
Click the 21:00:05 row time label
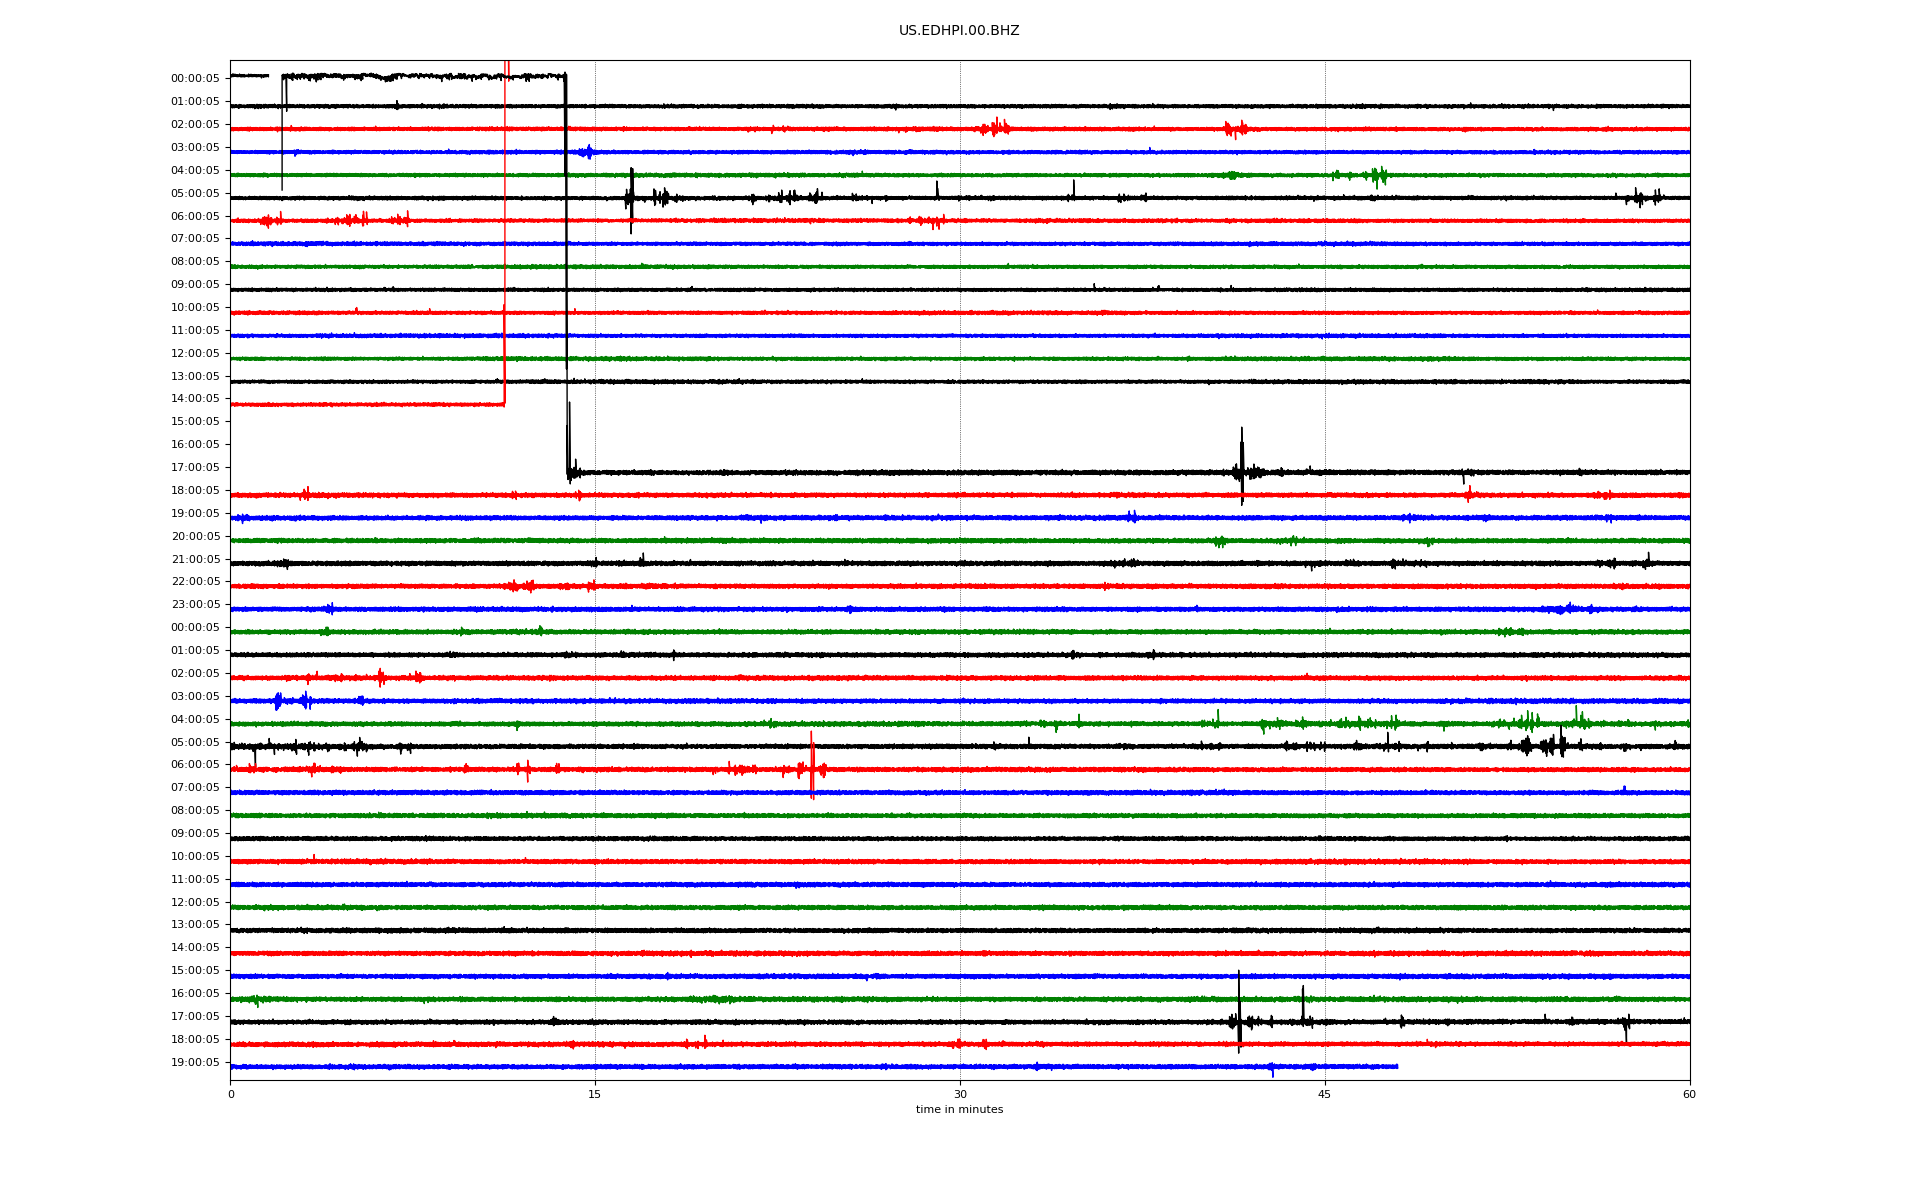pos(195,559)
